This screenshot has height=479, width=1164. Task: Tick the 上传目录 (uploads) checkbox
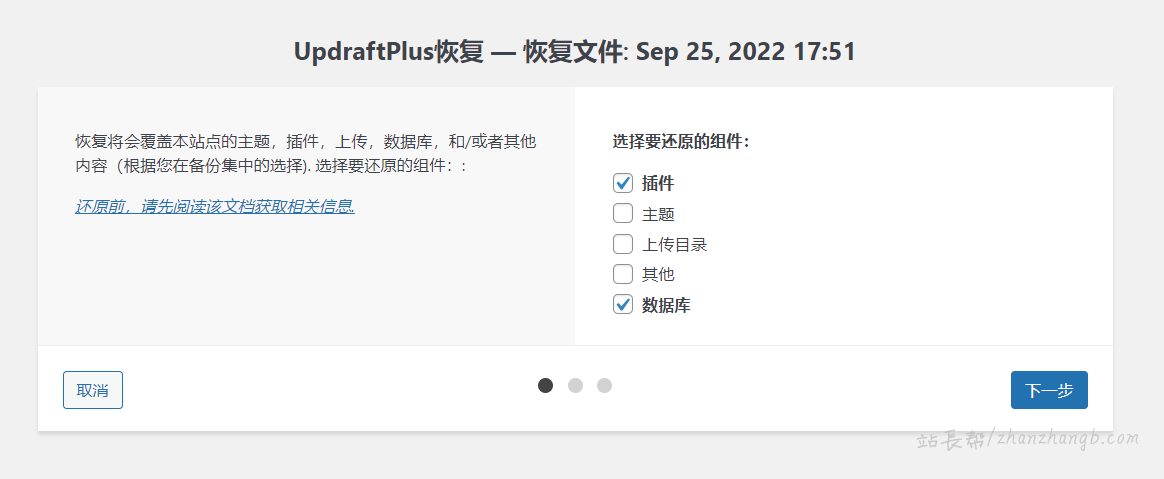(x=623, y=244)
